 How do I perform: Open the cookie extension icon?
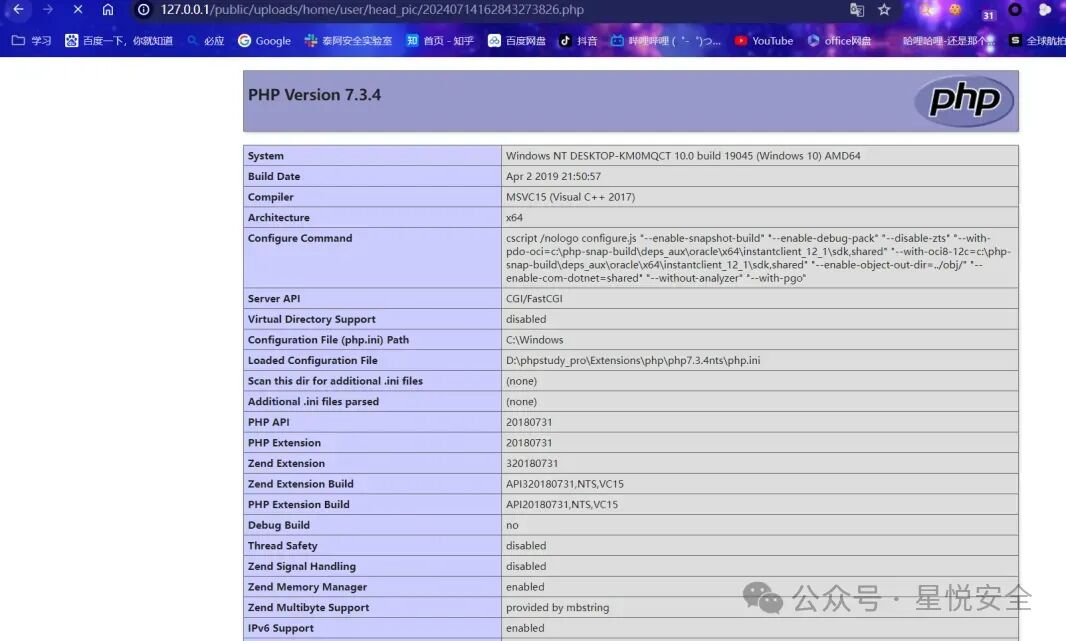click(x=955, y=10)
